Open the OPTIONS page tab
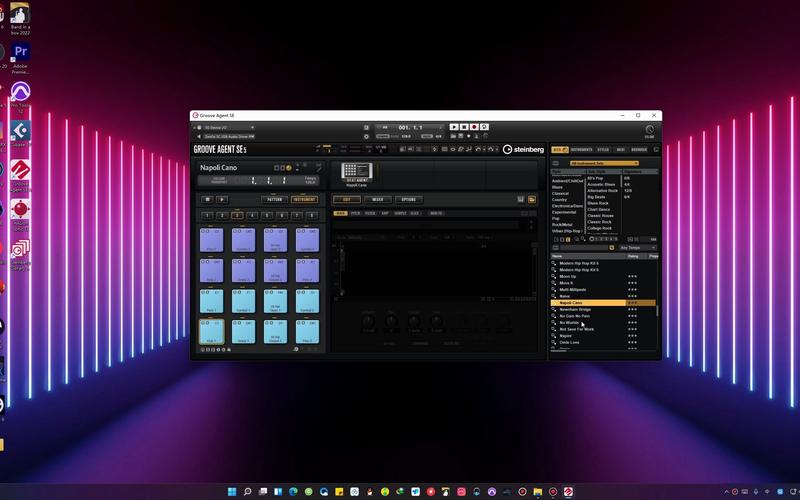 pyautogui.click(x=409, y=199)
